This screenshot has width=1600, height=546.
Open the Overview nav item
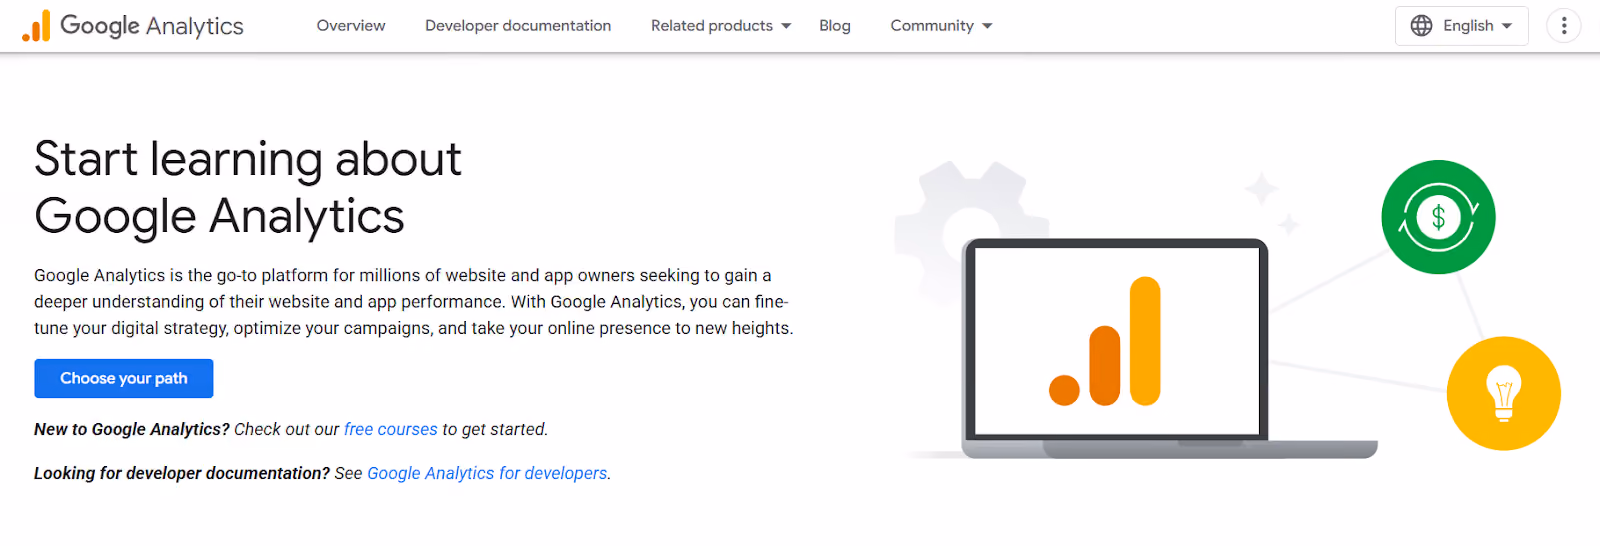coord(351,26)
